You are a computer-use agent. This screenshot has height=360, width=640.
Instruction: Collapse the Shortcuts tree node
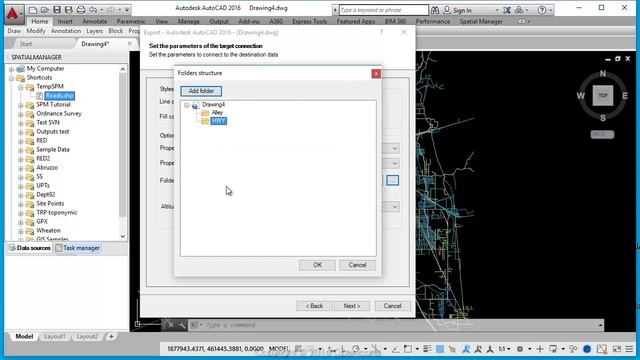point(11,78)
